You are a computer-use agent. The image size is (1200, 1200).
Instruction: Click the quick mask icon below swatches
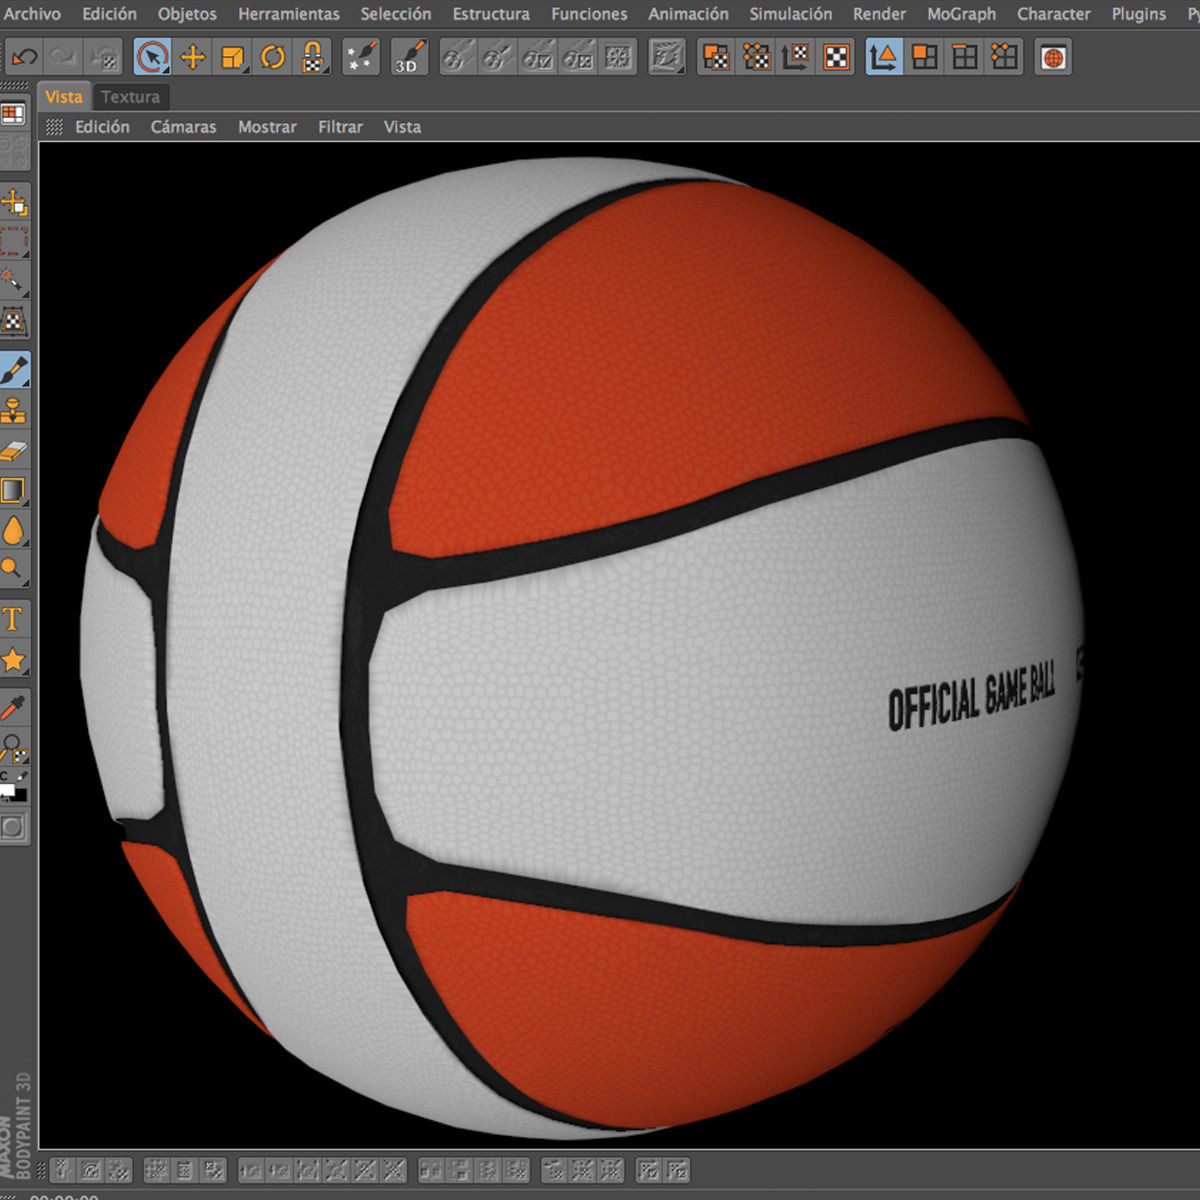13,827
